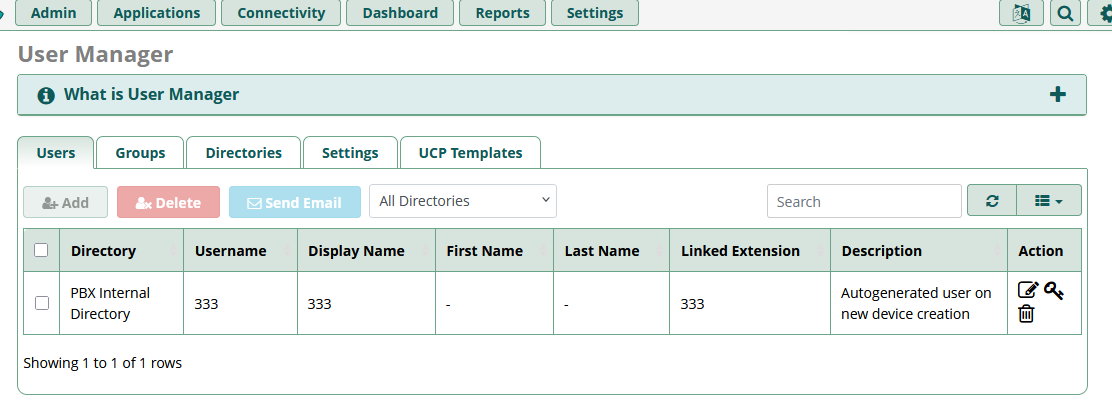Click into the Search input field

pyautogui.click(x=863, y=201)
